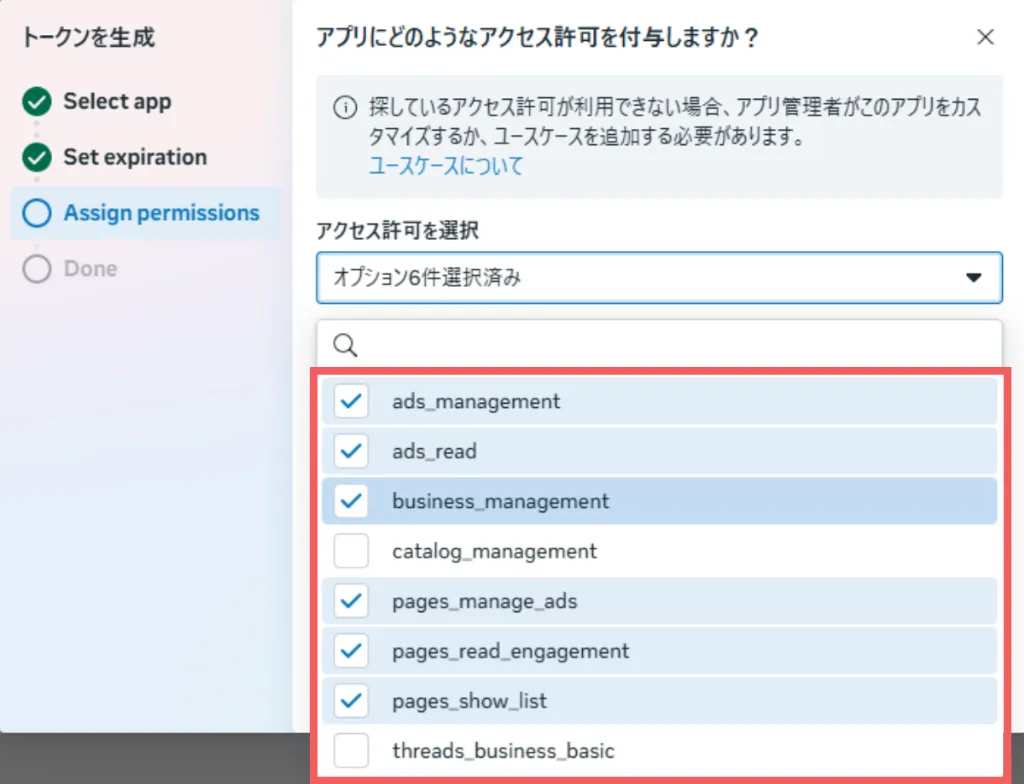Click the grey circle icon beside Done

click(x=37, y=270)
